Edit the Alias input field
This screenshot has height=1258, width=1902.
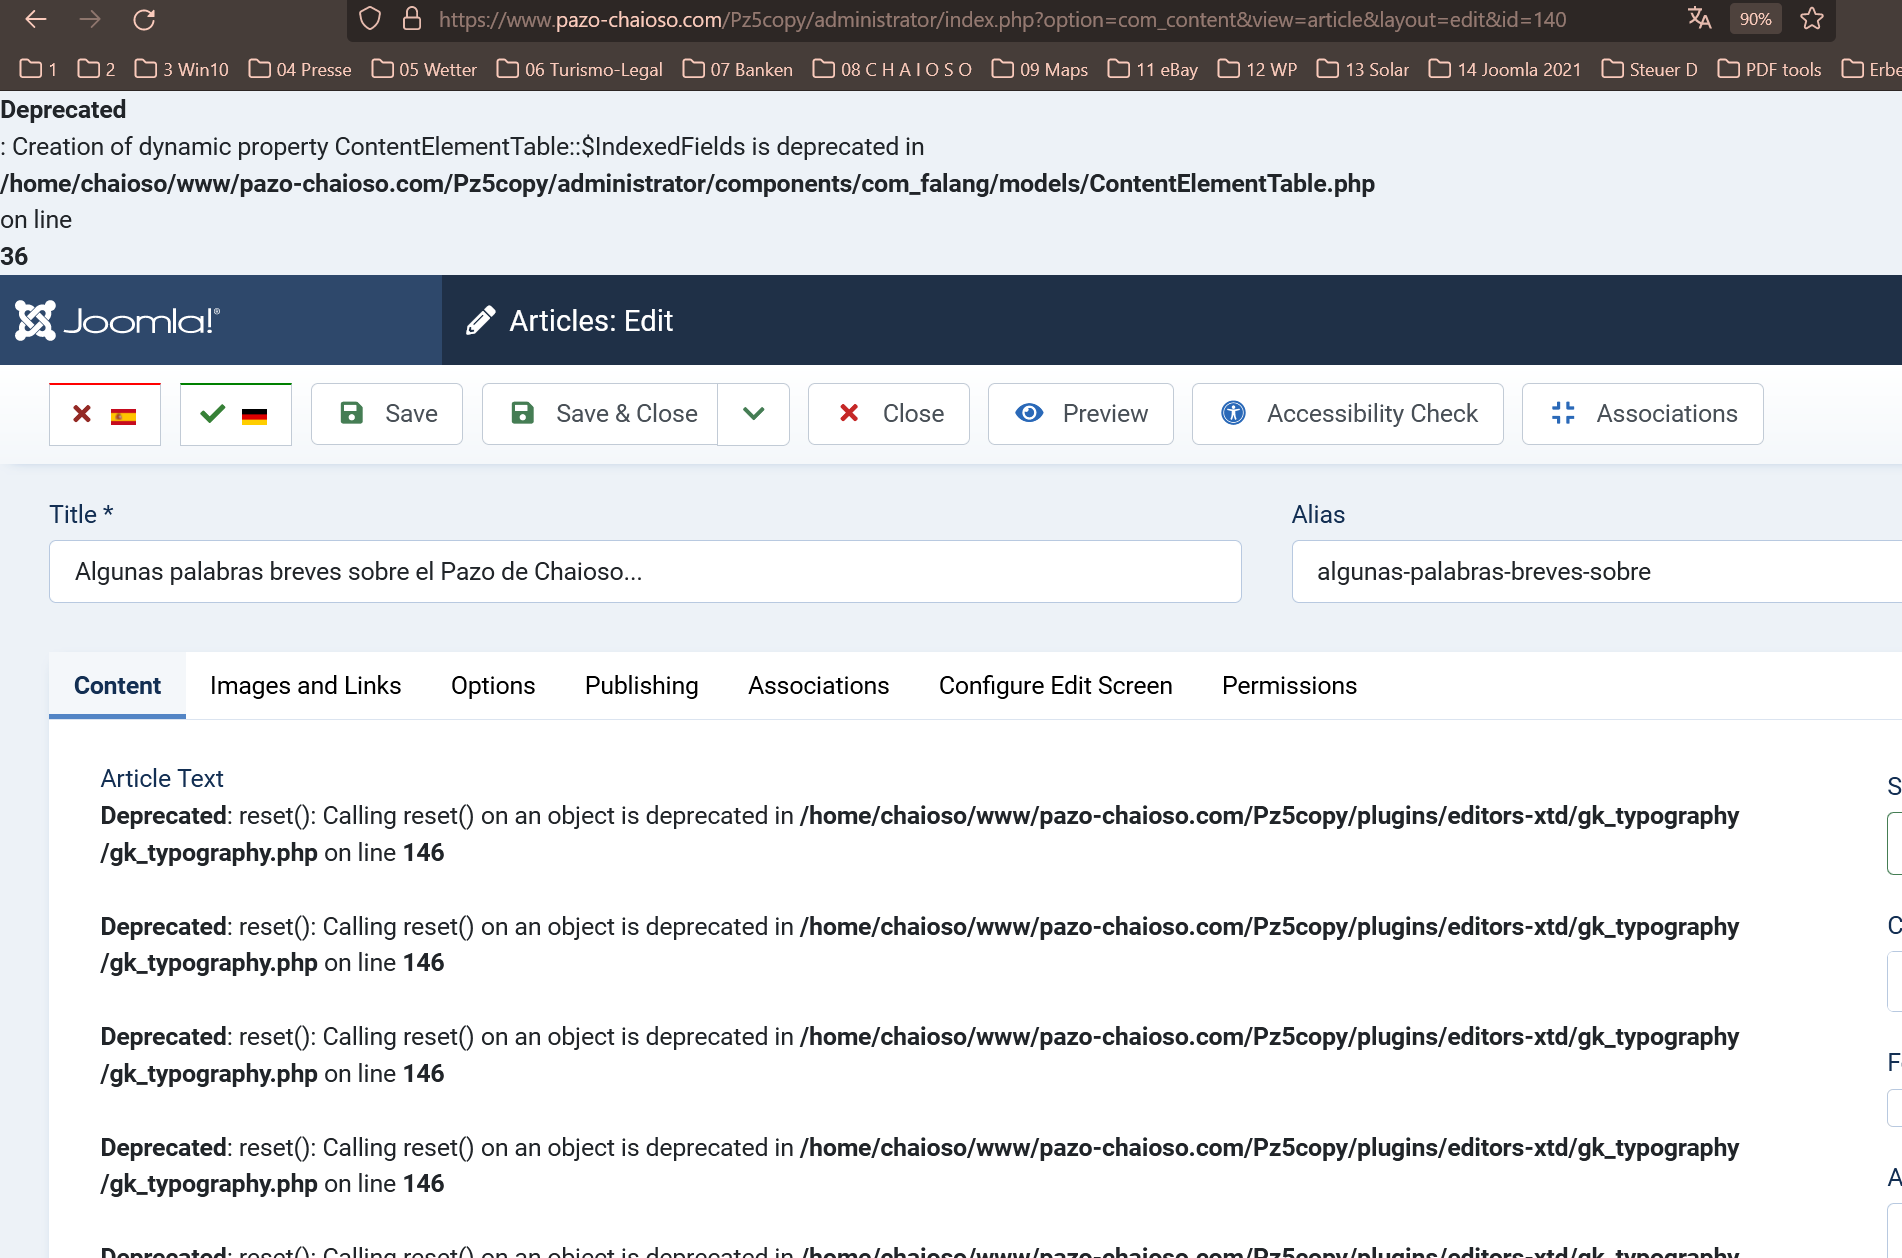(x=1597, y=572)
